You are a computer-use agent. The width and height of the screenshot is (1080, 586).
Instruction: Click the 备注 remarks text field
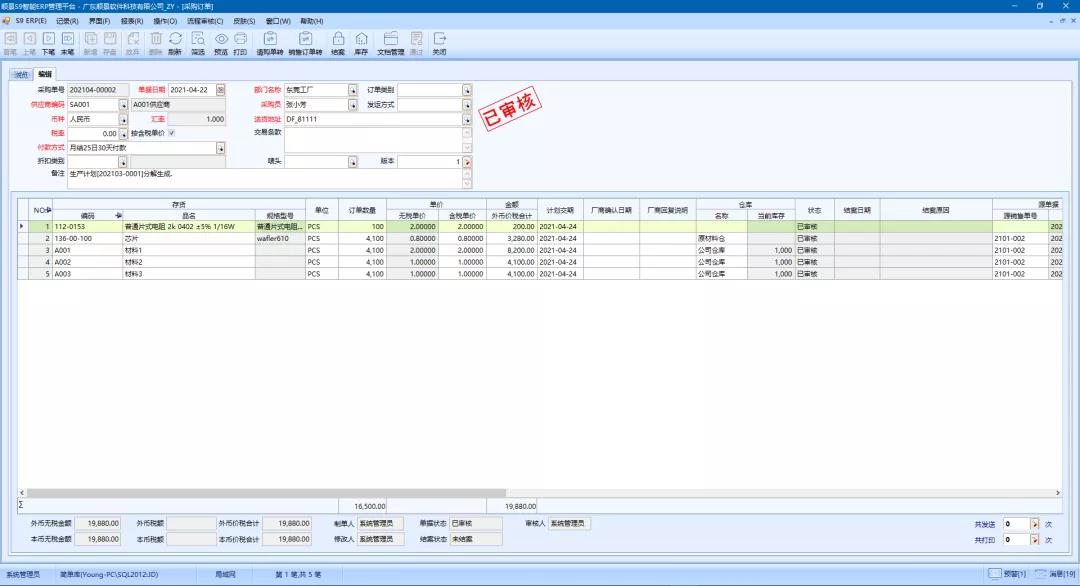pos(260,174)
